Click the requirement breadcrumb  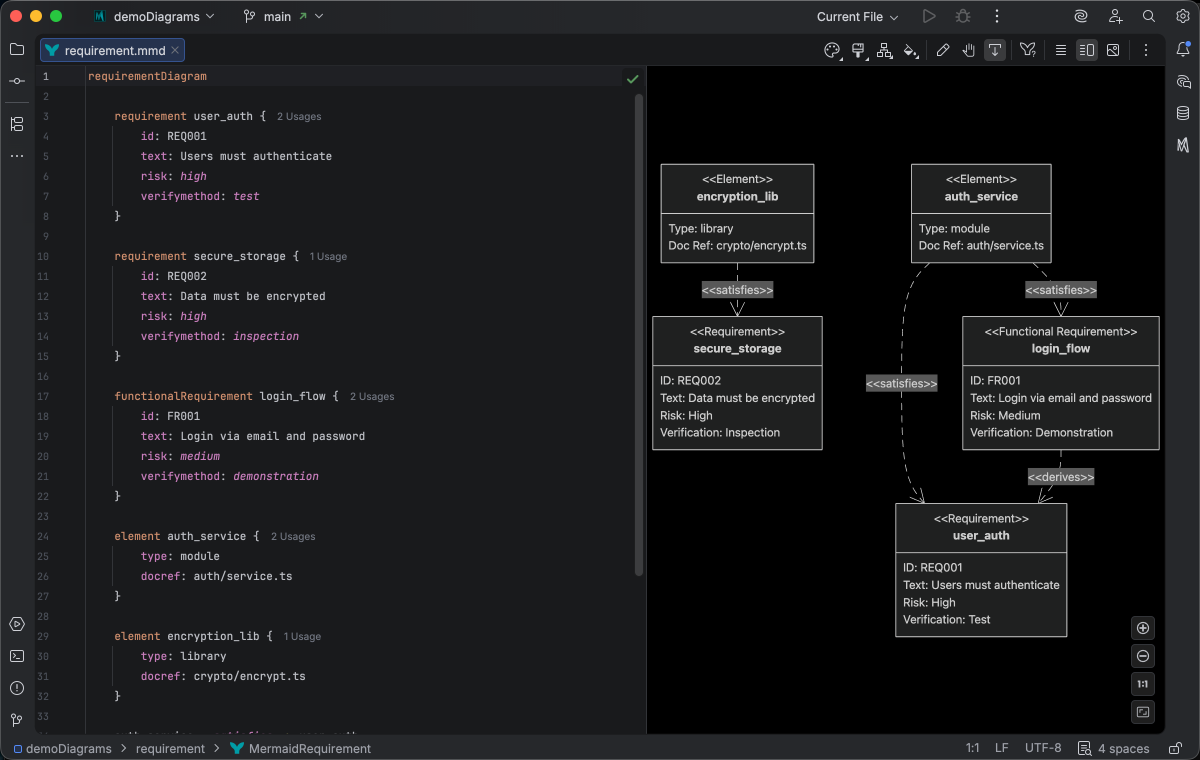(x=170, y=748)
